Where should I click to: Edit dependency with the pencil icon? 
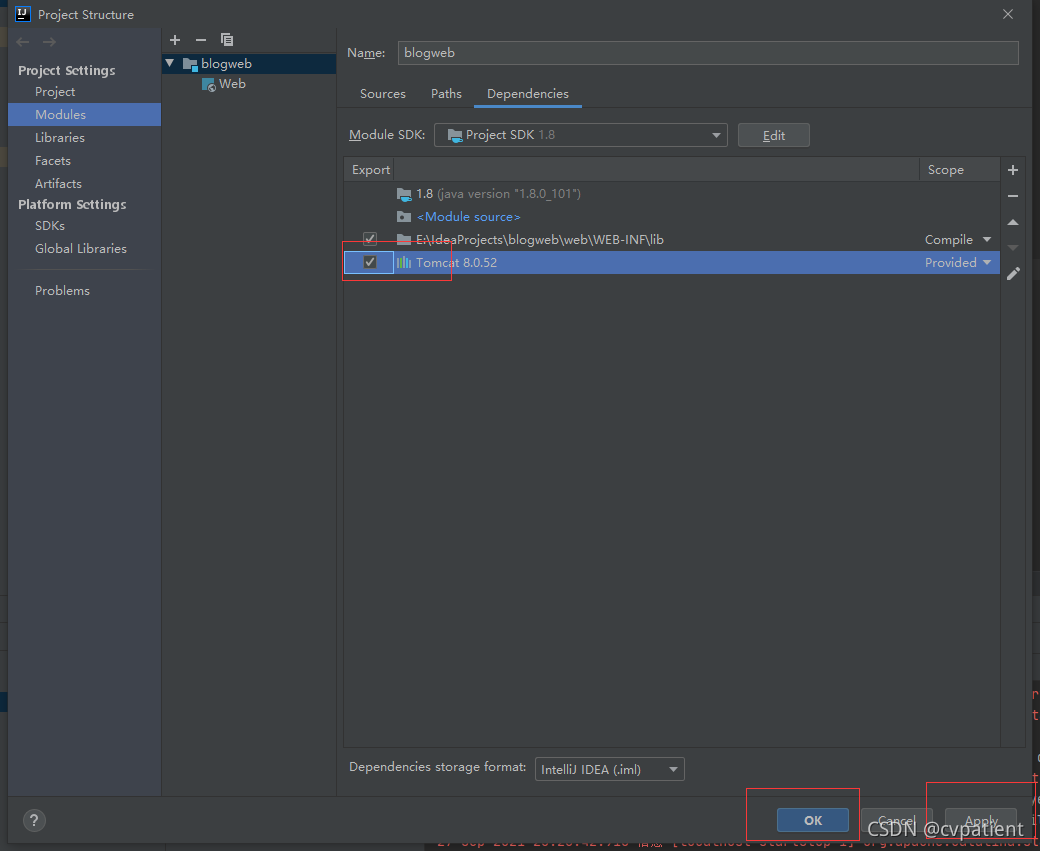(1013, 273)
